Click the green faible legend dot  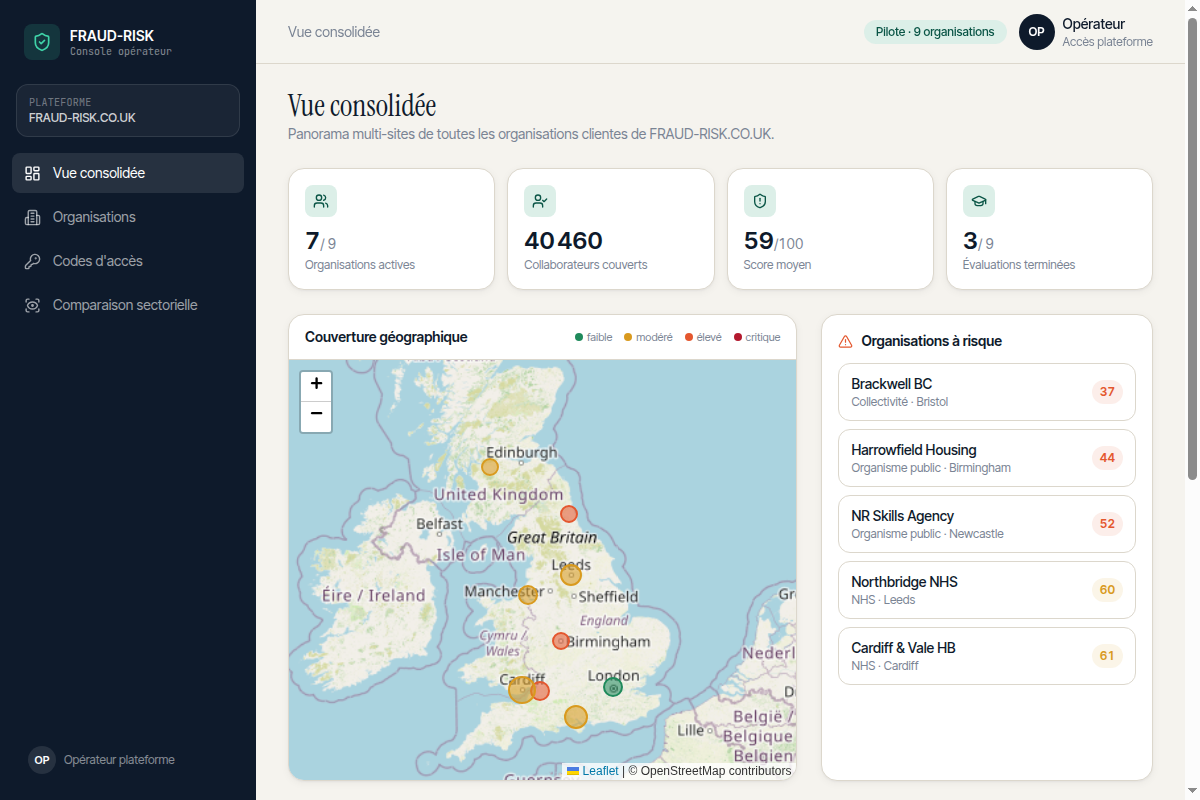click(579, 337)
